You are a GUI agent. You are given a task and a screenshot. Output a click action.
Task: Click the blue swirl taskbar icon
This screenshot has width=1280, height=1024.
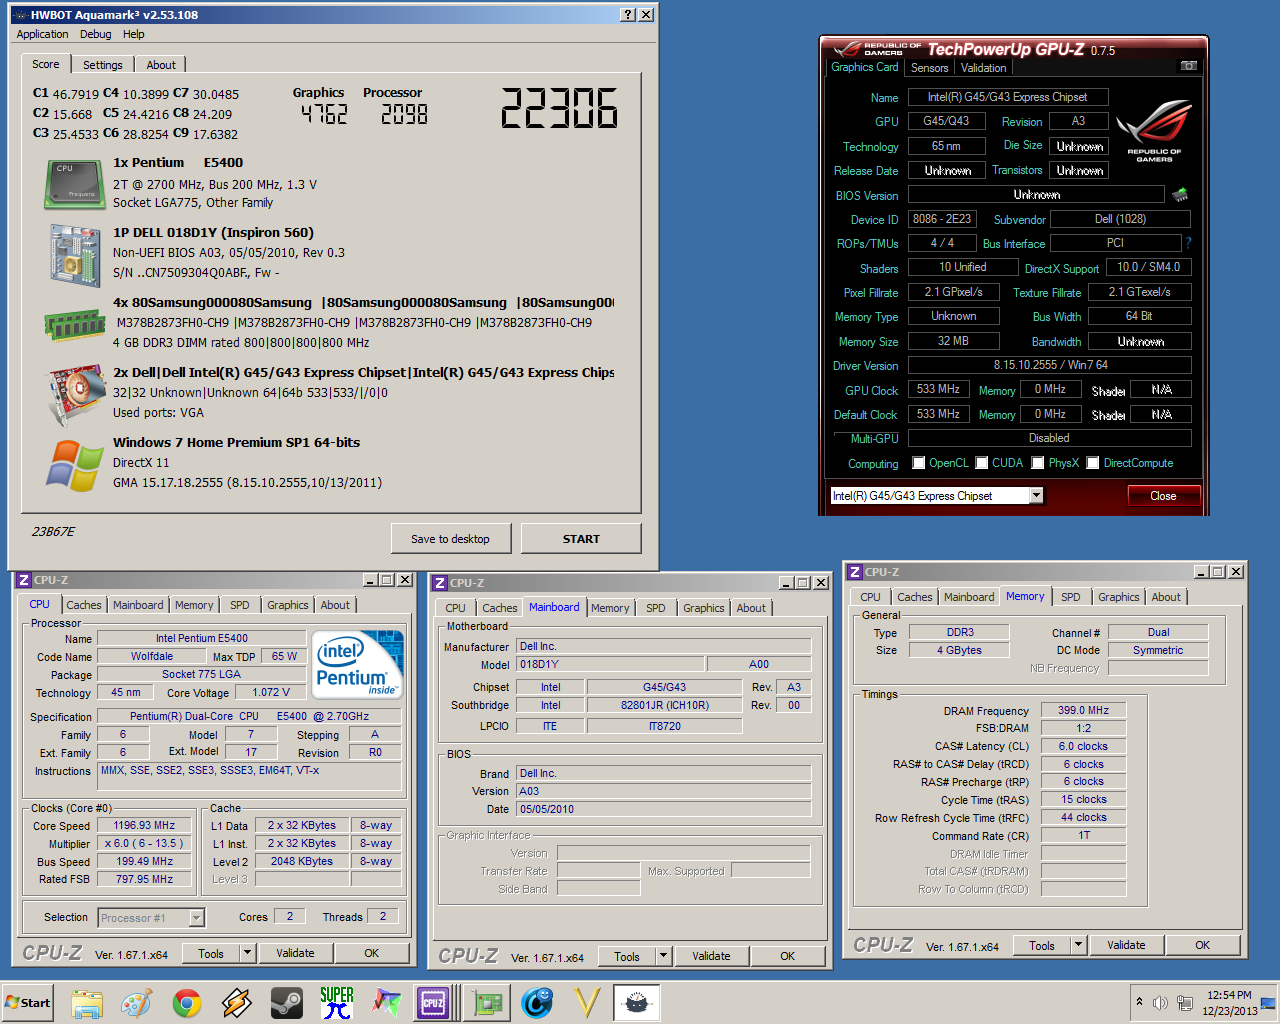(x=537, y=1003)
